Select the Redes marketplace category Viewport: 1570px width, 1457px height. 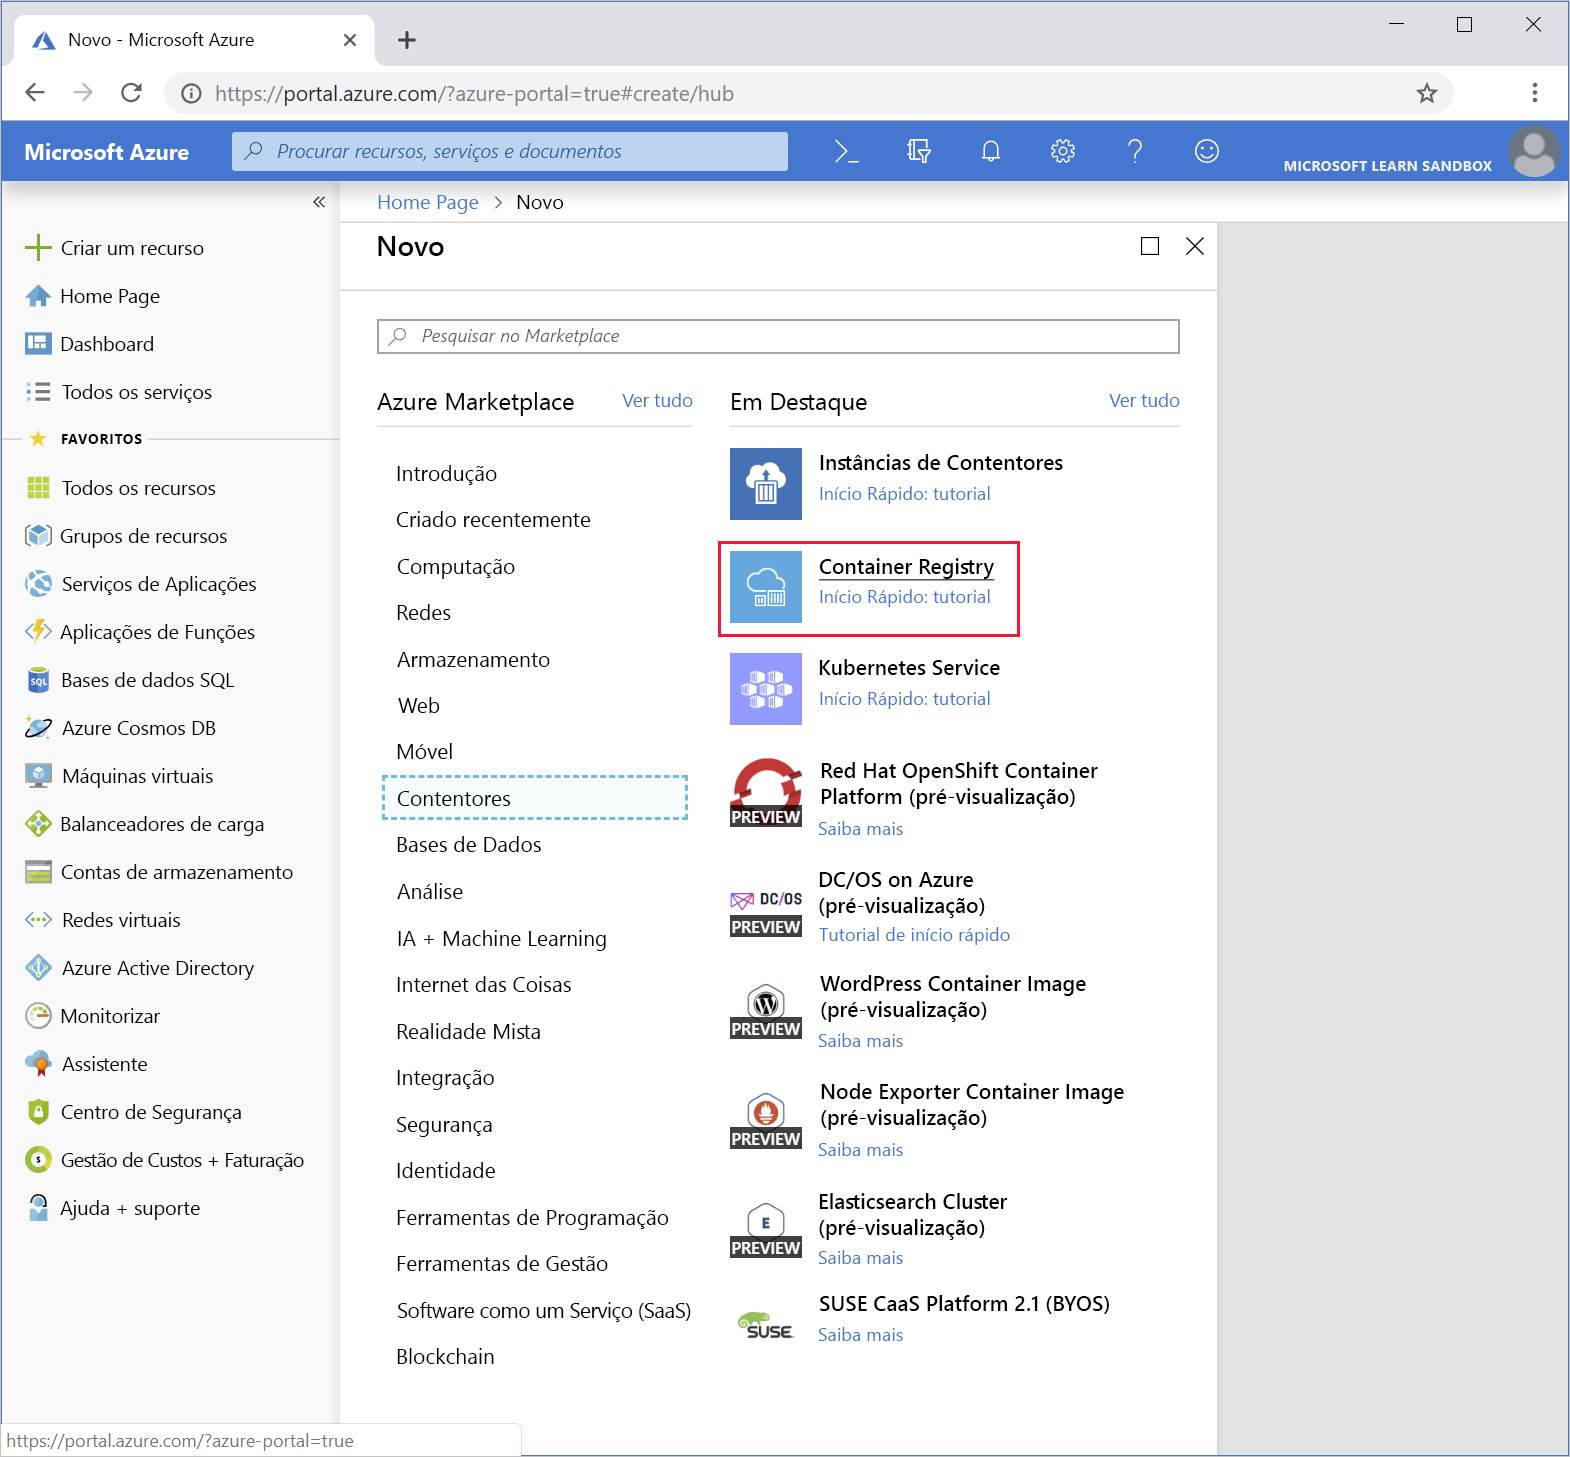(x=424, y=613)
